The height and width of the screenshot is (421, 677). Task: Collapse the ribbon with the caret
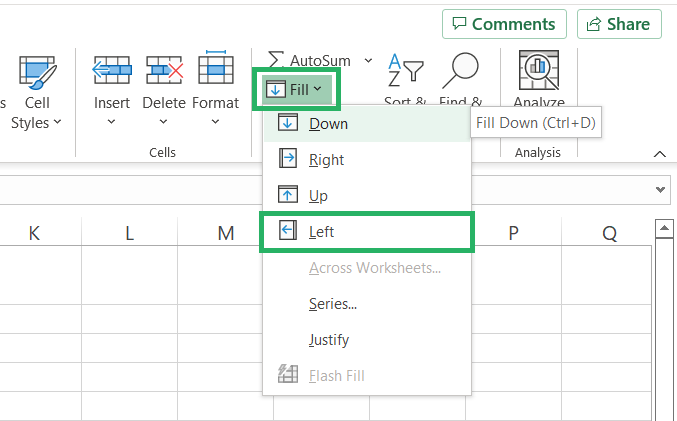pyautogui.click(x=659, y=153)
